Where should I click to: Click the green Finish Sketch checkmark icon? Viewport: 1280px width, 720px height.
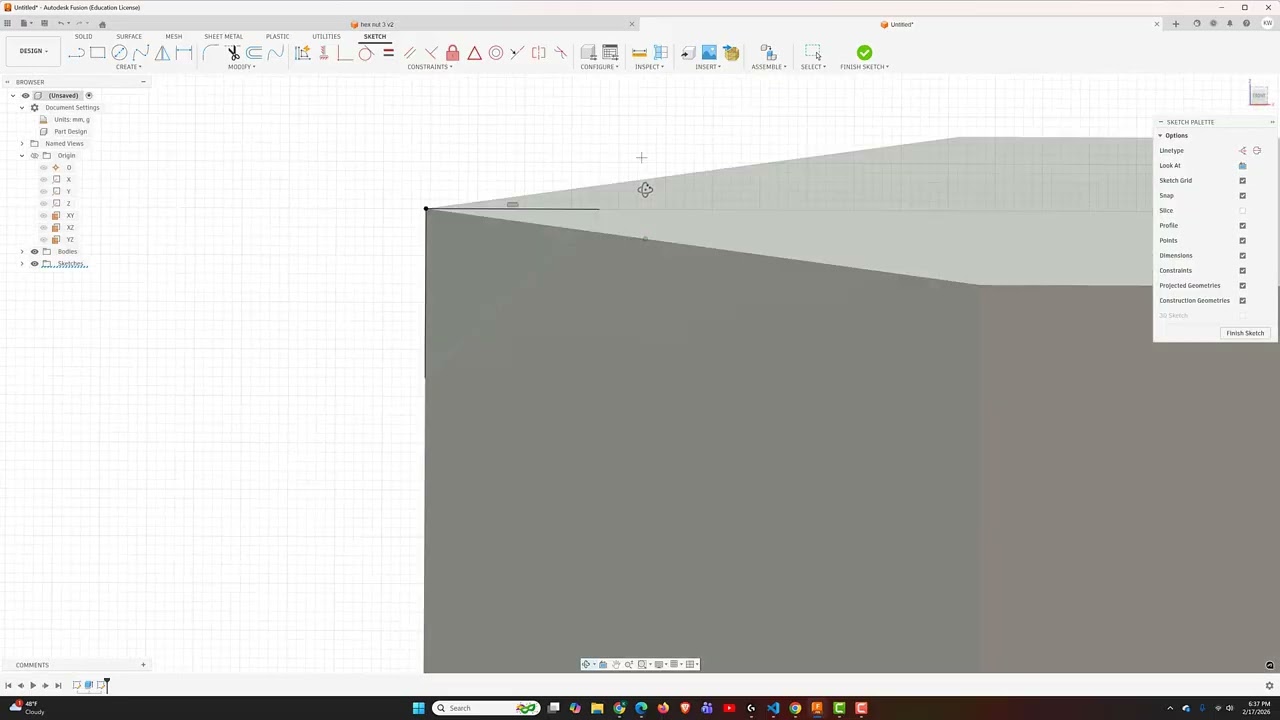pyautogui.click(x=864, y=52)
